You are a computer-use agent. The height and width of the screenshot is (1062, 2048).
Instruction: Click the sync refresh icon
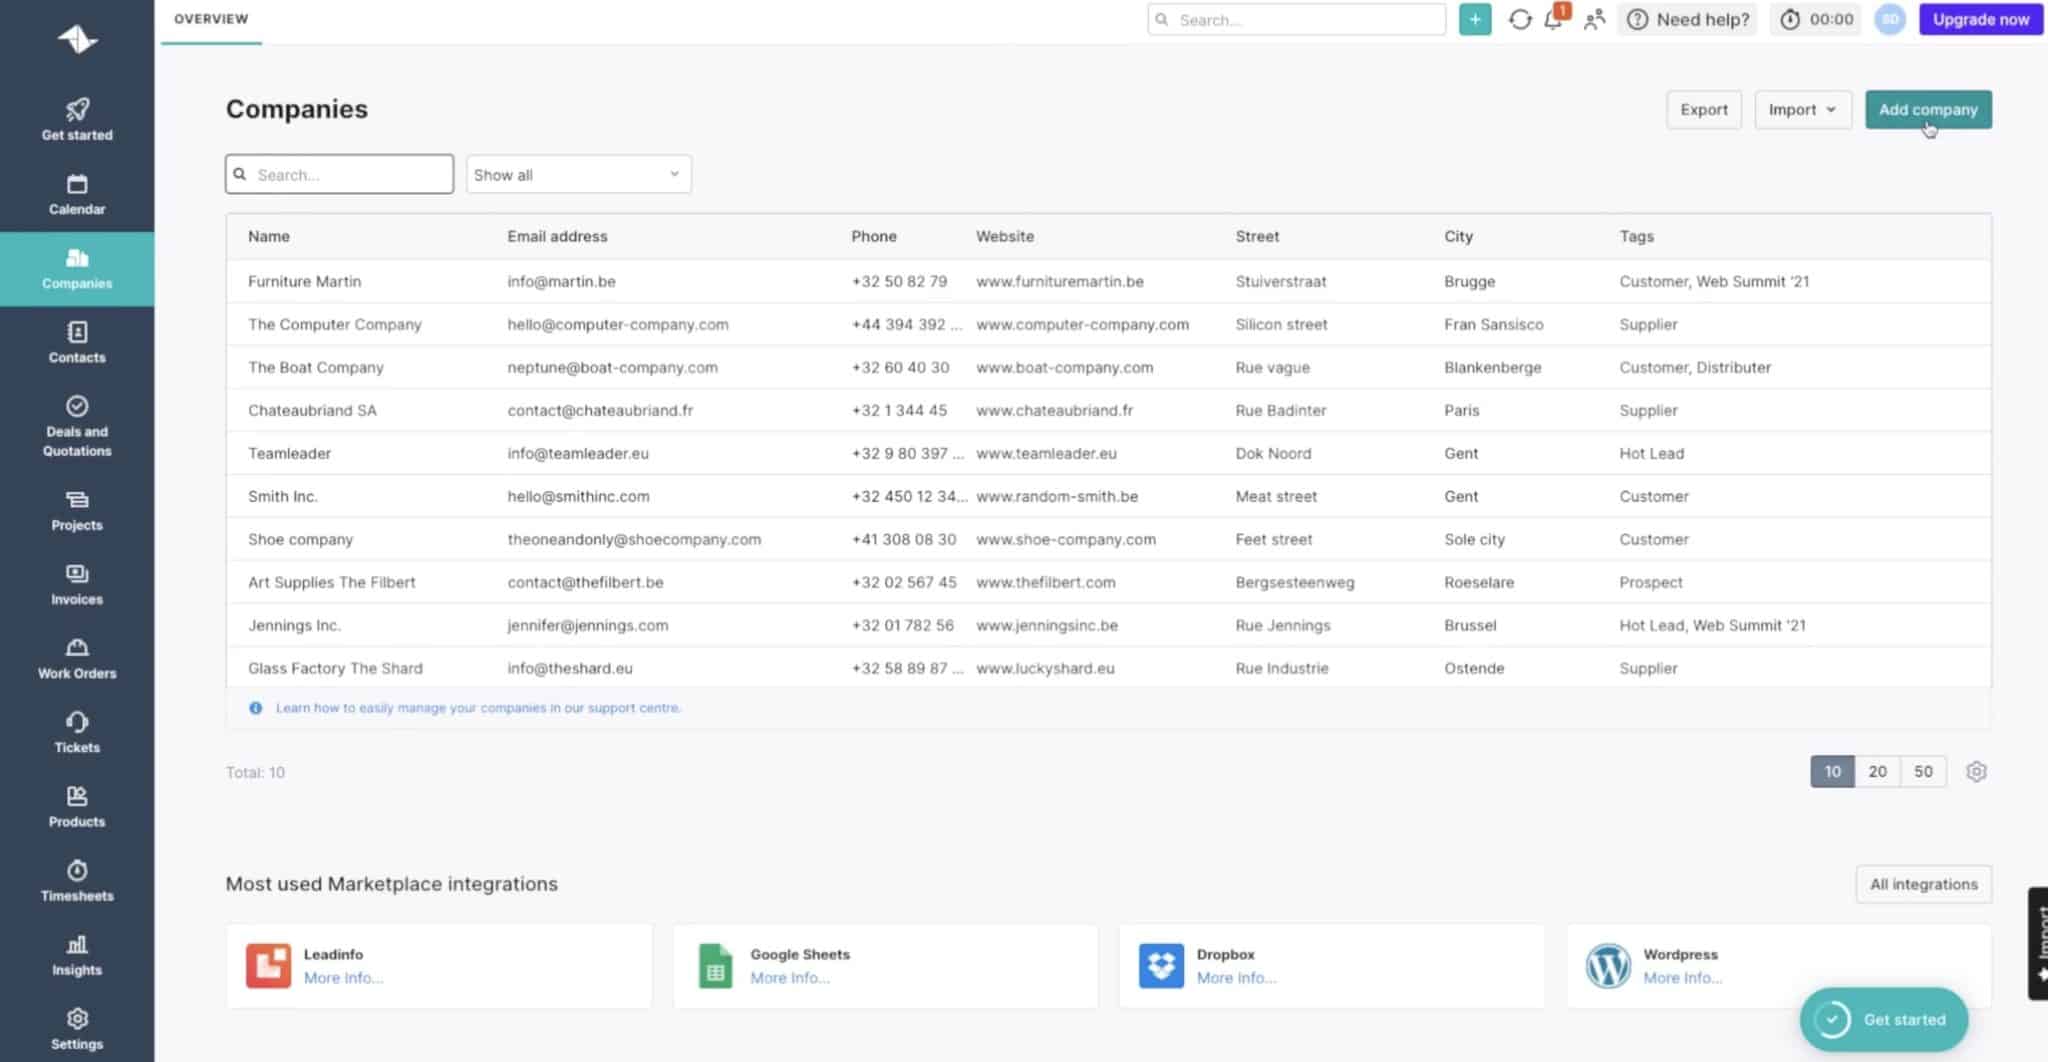coord(1520,19)
